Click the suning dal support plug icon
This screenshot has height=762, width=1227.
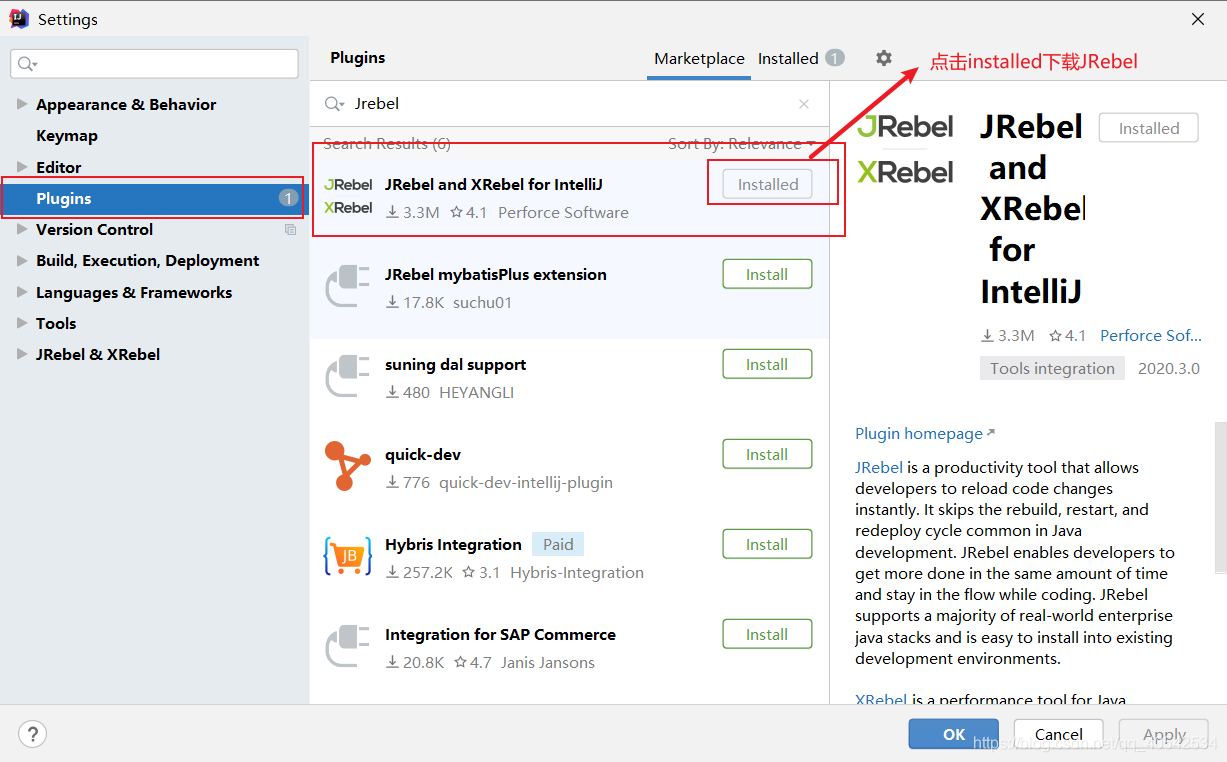point(349,376)
